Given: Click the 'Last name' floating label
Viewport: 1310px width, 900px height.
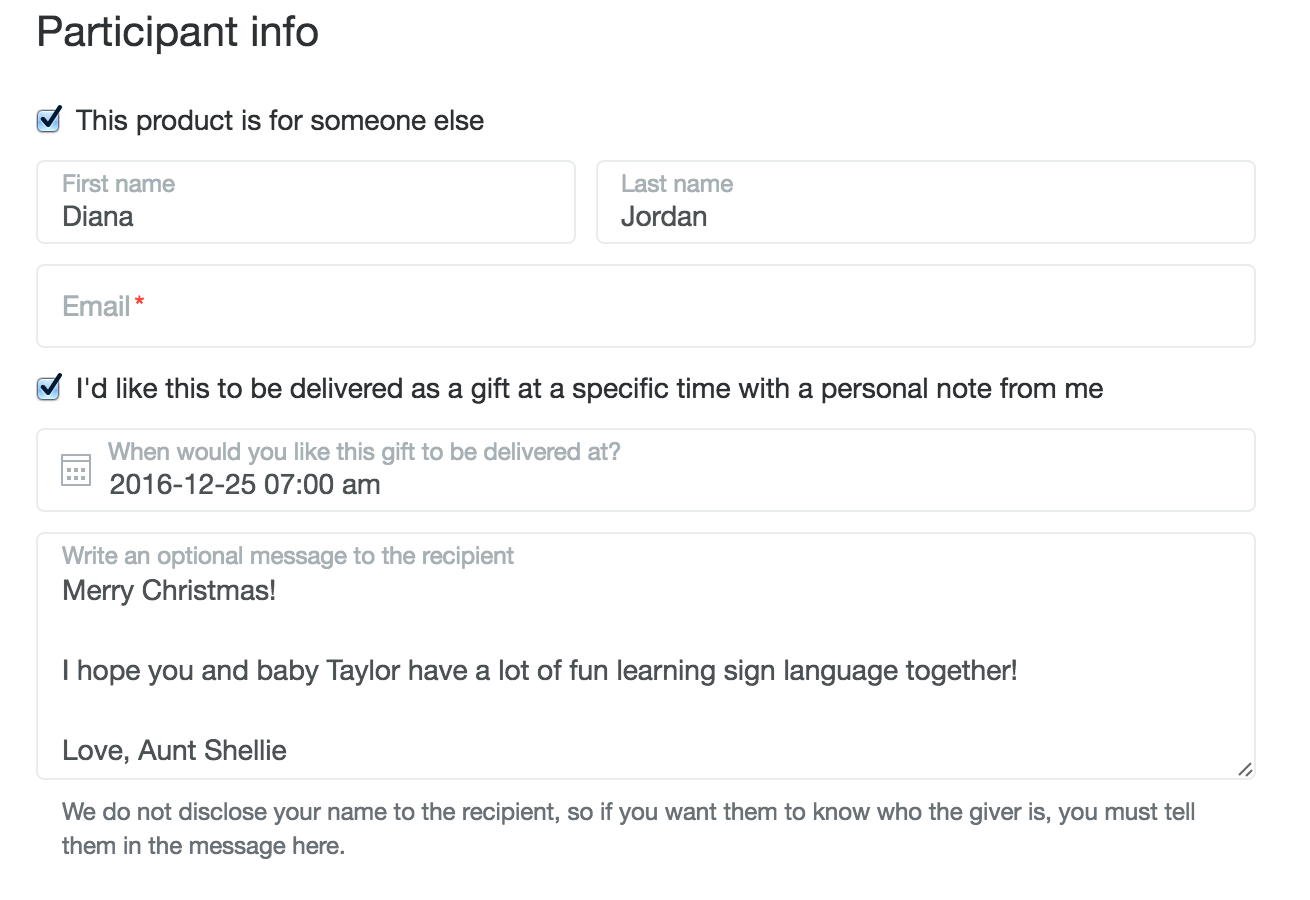Looking at the screenshot, I should tap(677, 184).
